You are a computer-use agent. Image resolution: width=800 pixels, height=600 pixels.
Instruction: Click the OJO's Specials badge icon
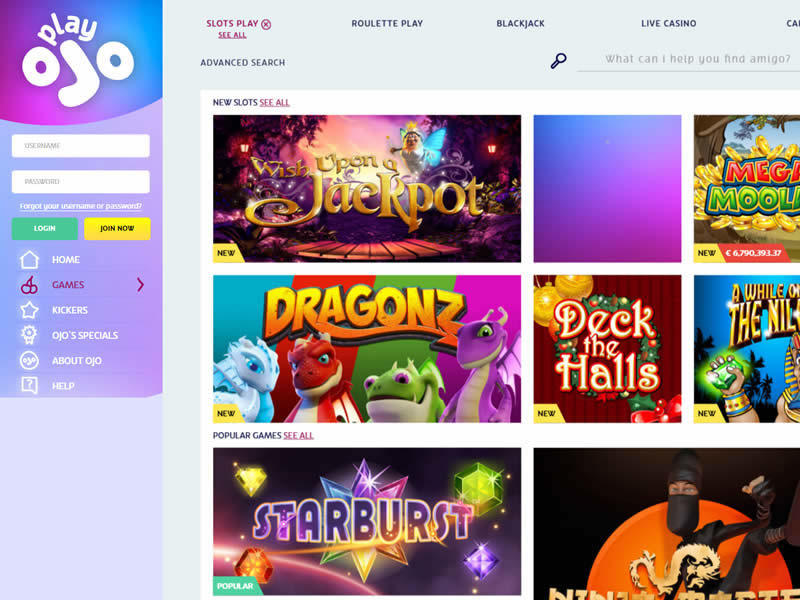coord(29,335)
